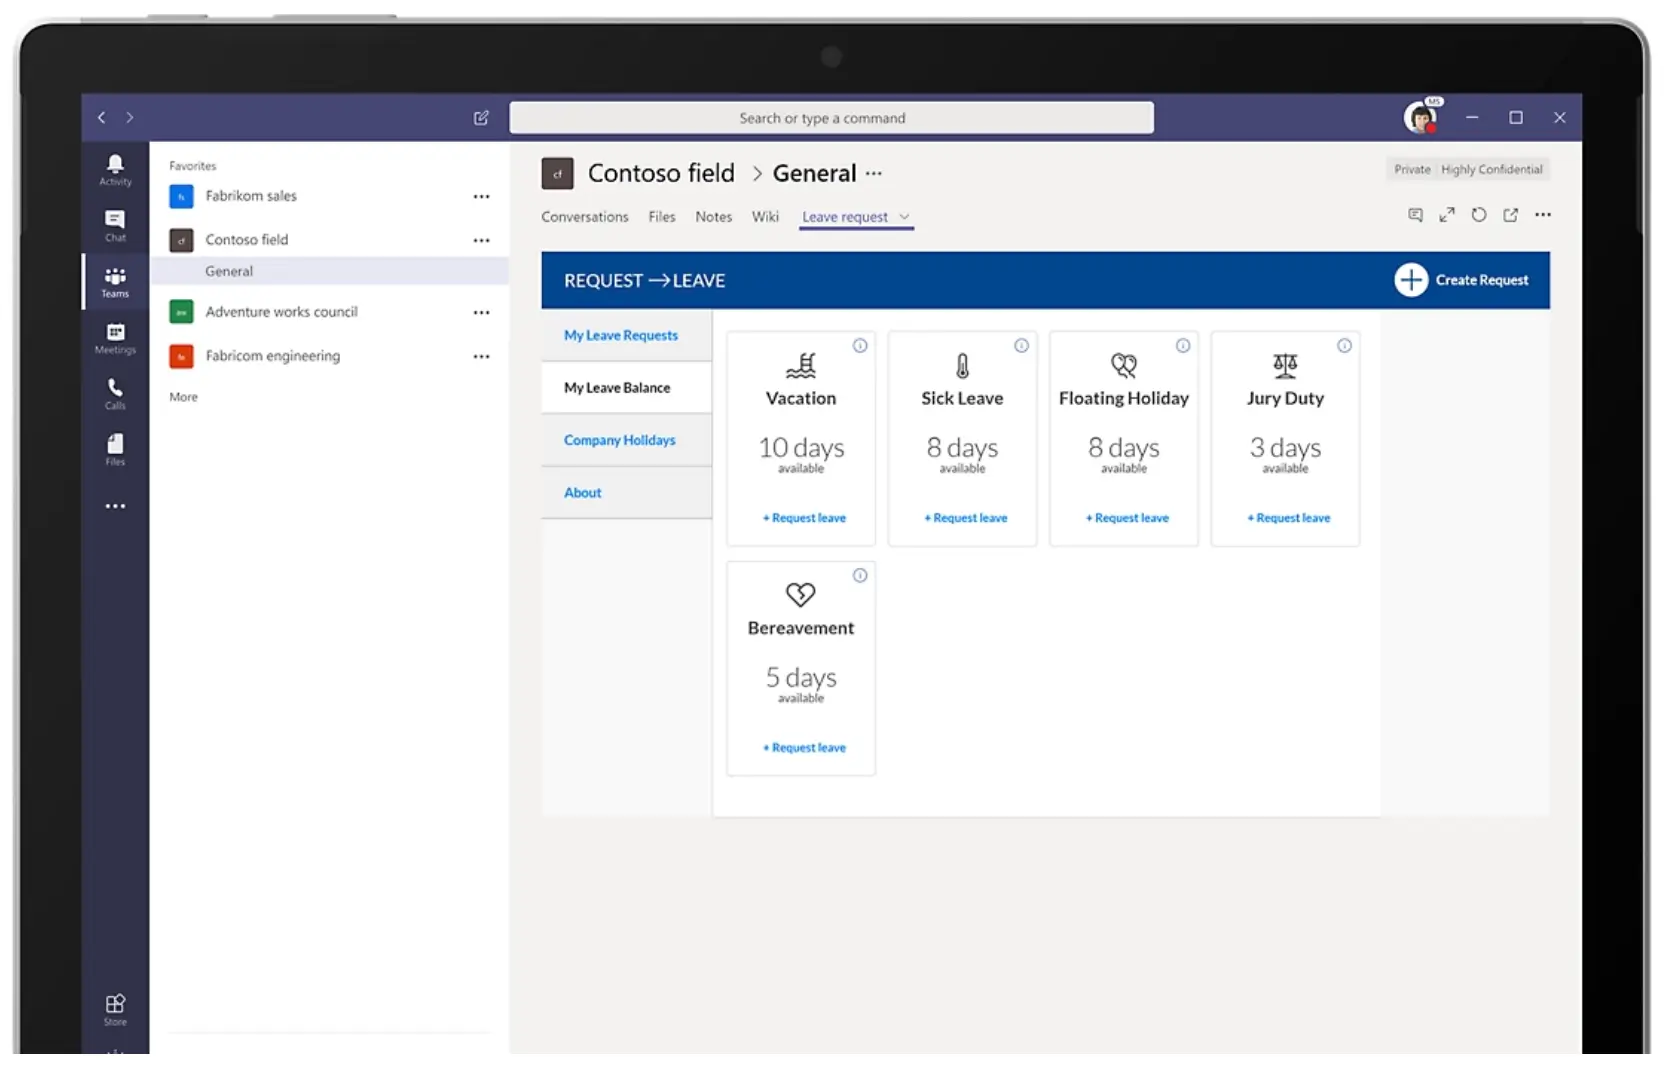The width and height of the screenshot is (1672, 1072).
Task: Click the Contoso field team avatar in header
Action: pos(557,173)
